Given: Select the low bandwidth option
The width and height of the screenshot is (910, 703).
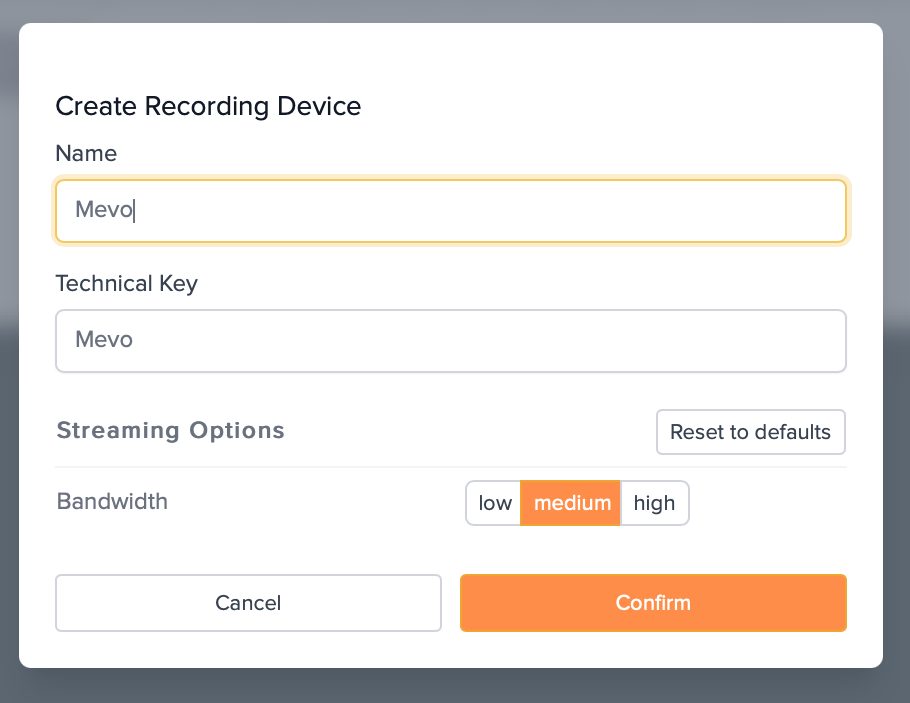Looking at the screenshot, I should [x=494, y=503].
